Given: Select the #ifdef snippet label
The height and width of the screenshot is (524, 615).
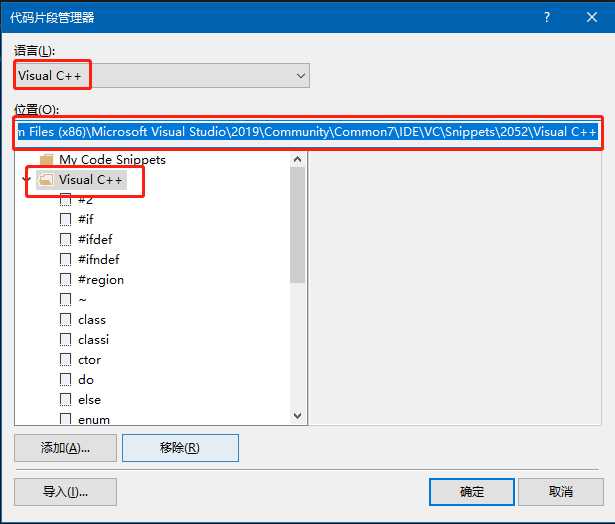Looking at the screenshot, I should click(x=95, y=239).
